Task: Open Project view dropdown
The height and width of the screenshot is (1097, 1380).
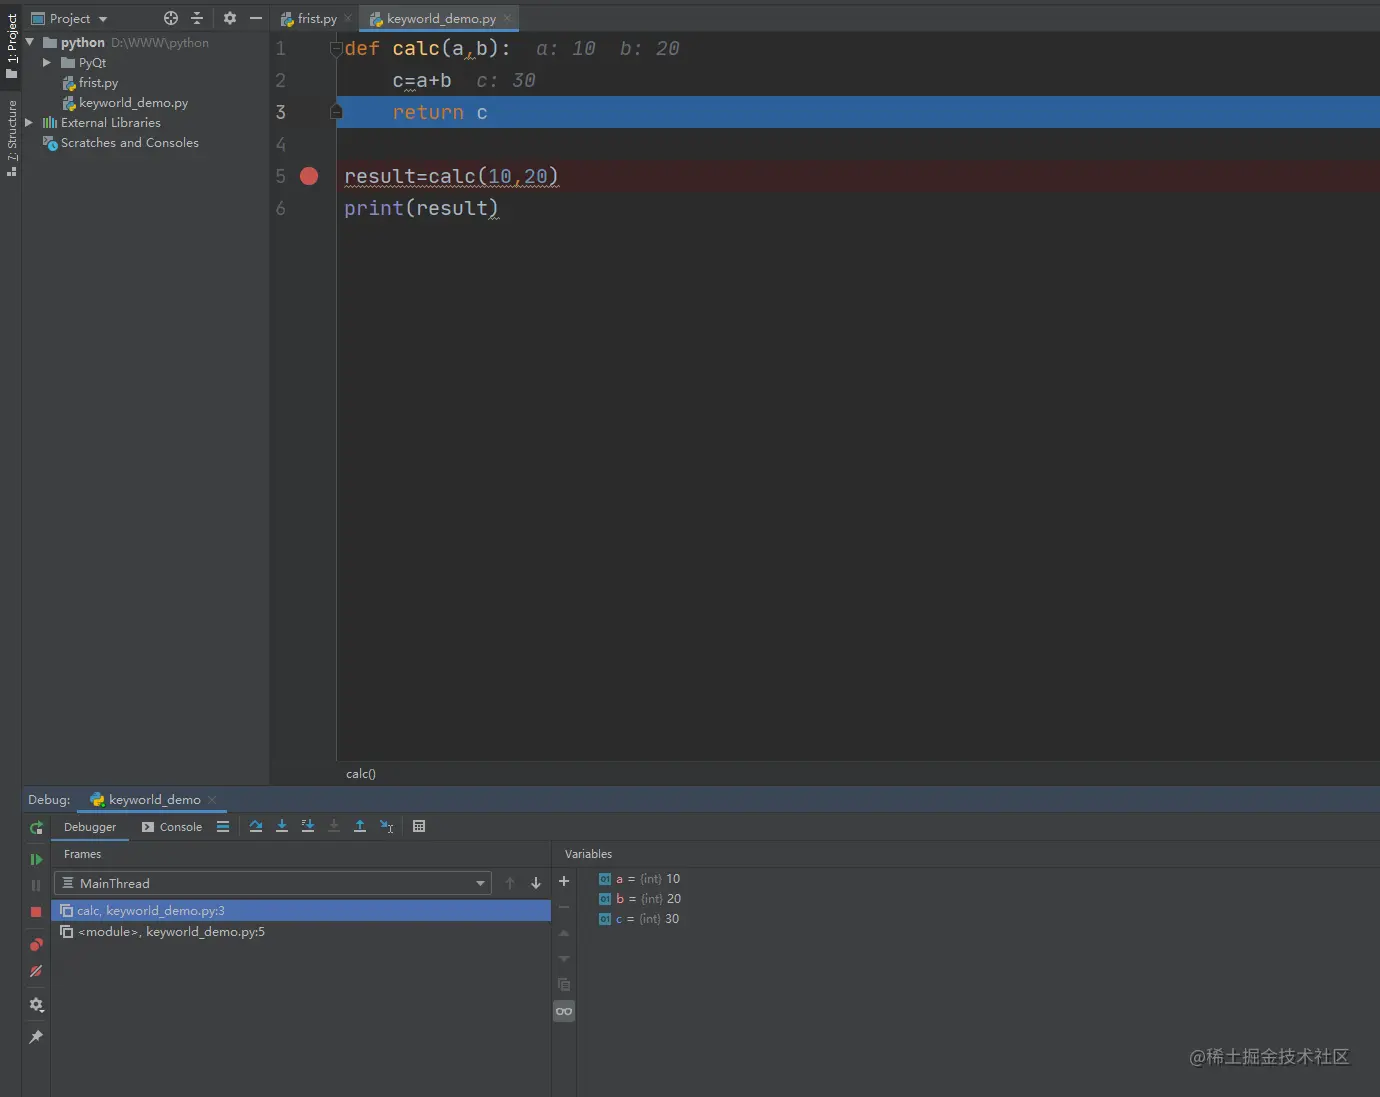Action: tap(69, 19)
